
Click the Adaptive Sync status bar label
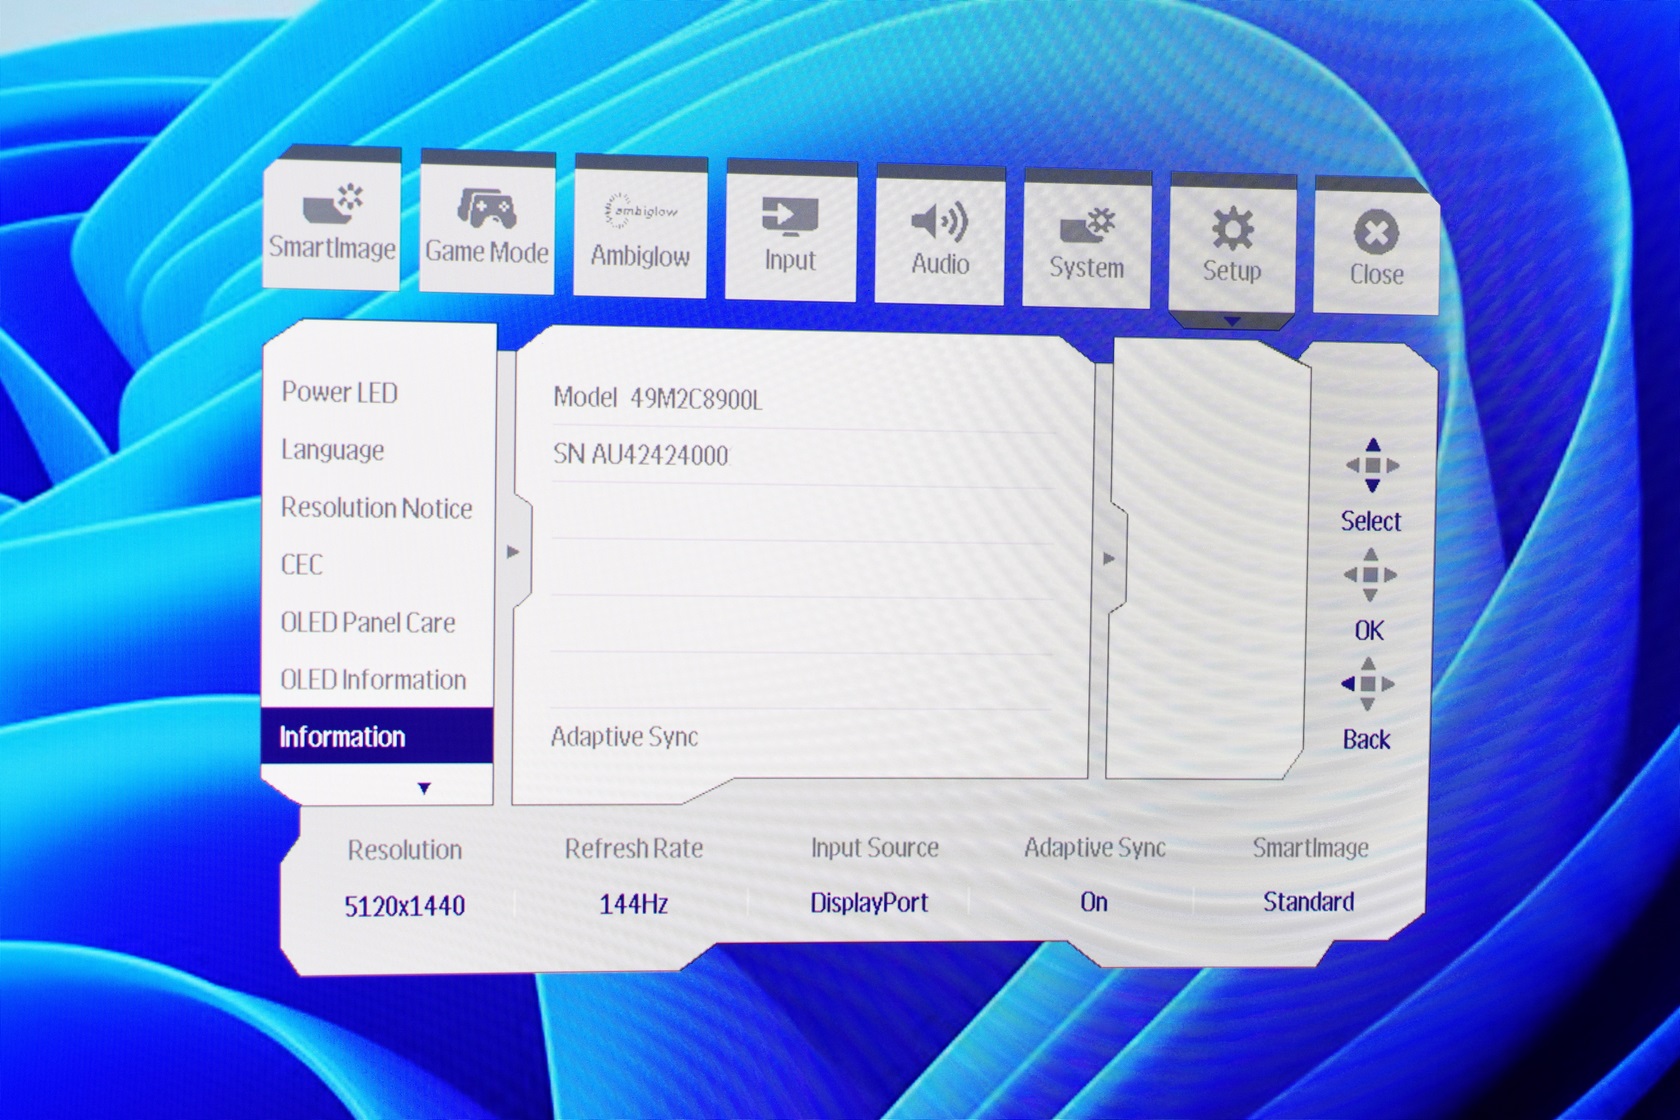[1095, 849]
